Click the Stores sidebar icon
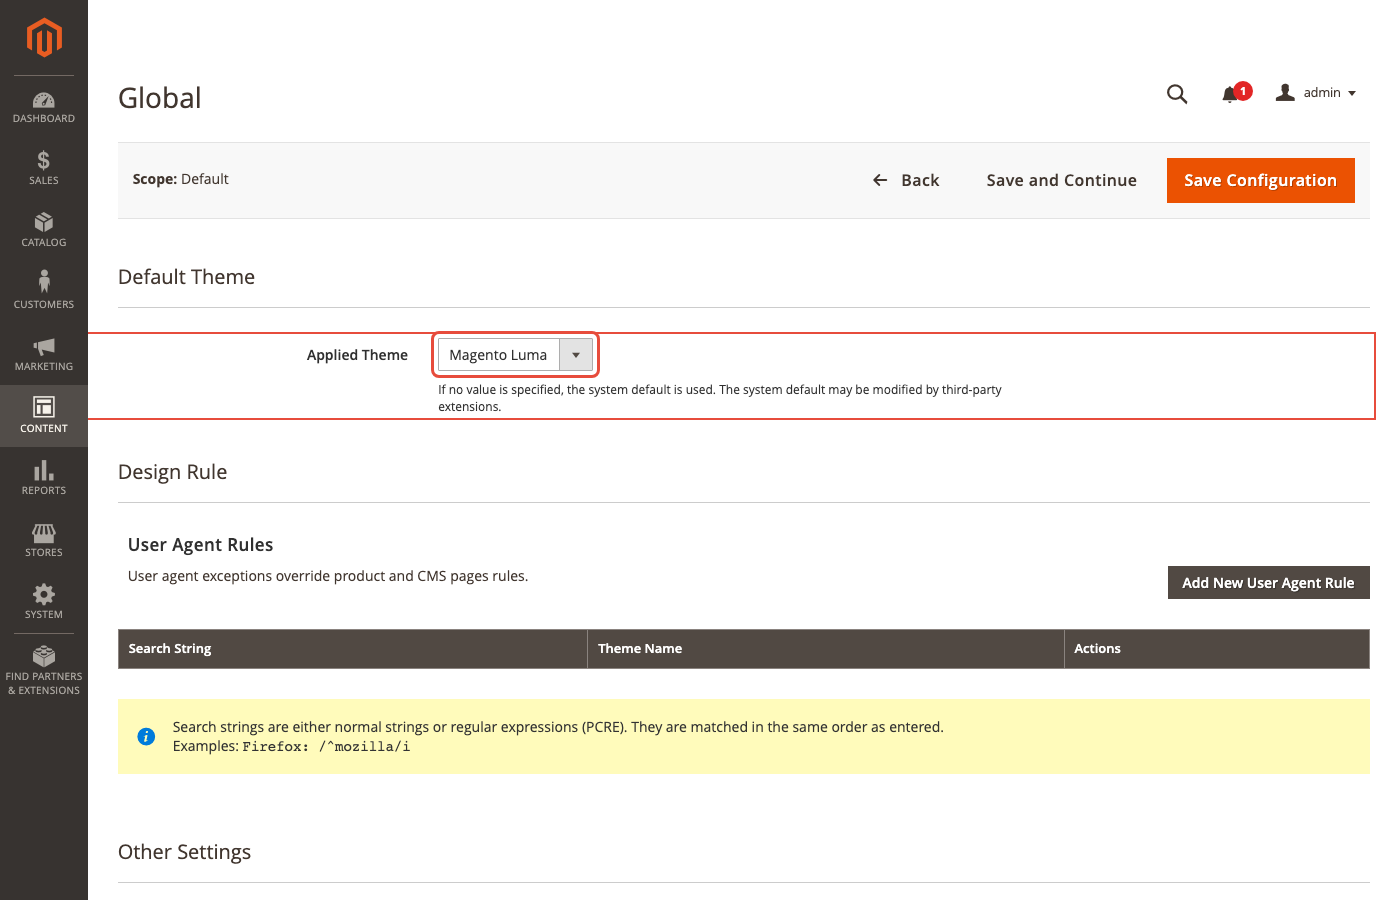Screen dimensions: 1400x900 click(x=44, y=534)
